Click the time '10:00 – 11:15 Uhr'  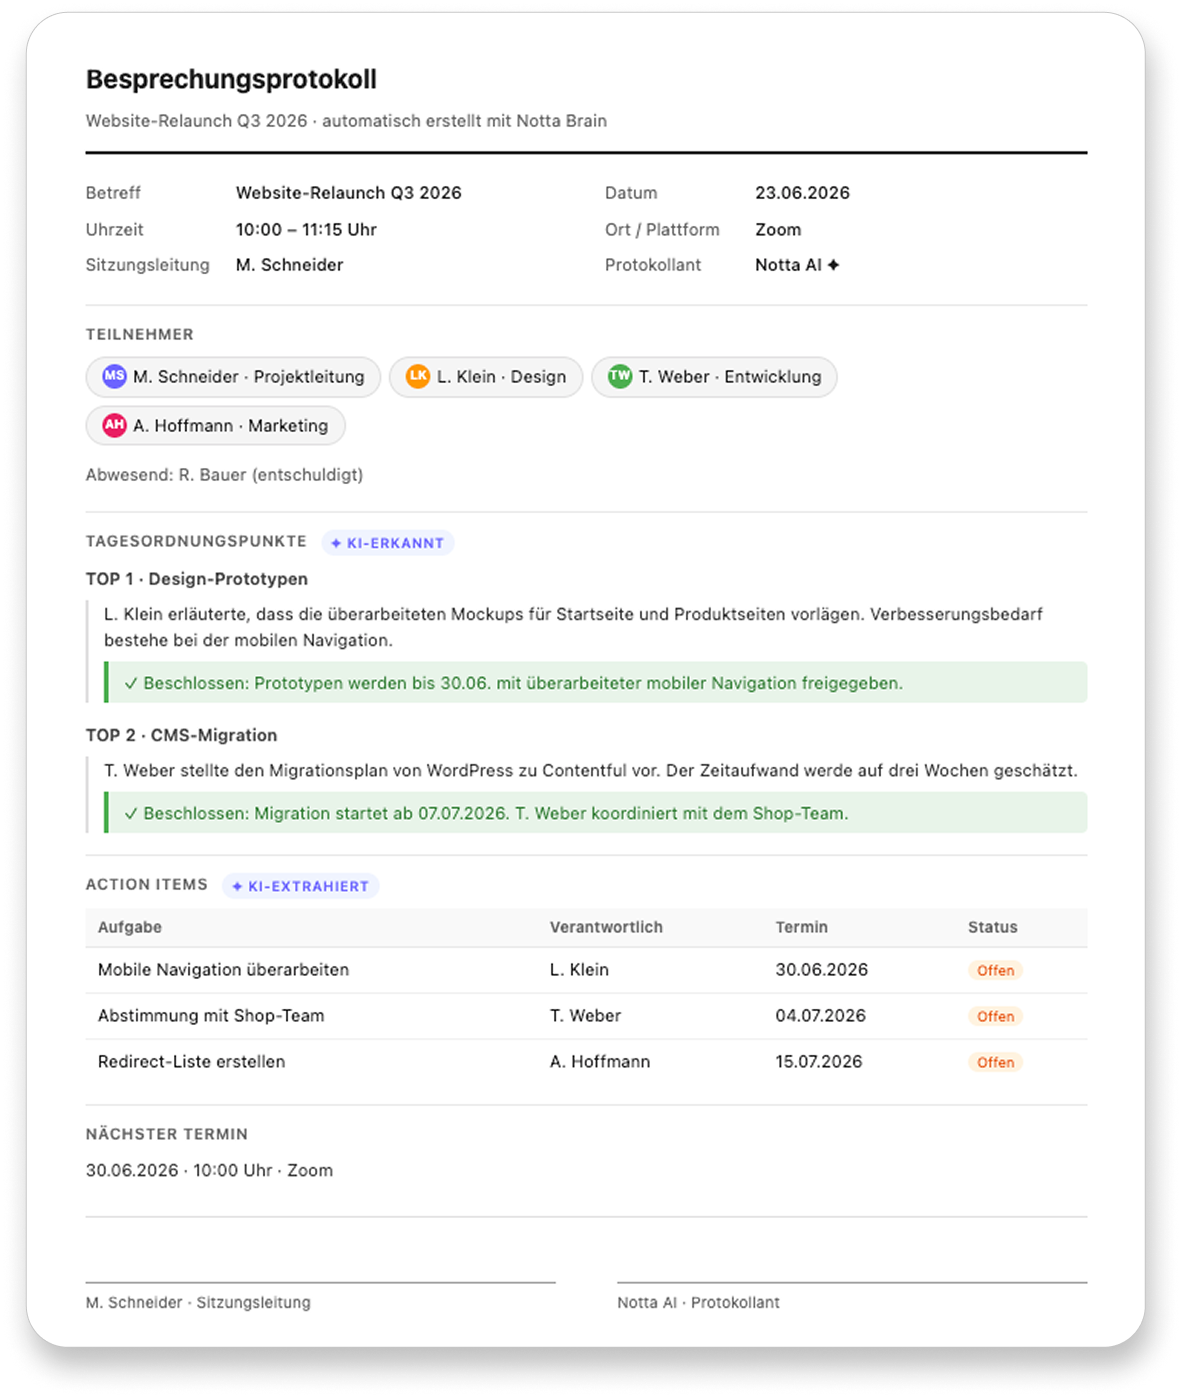coord(306,230)
